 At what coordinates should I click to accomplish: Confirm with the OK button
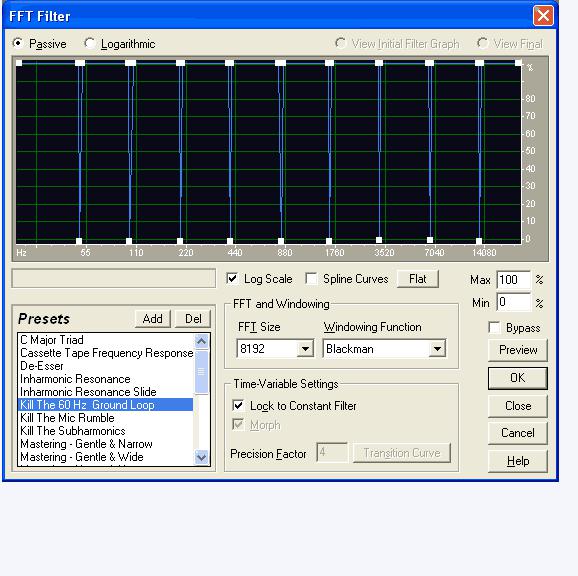[x=518, y=378]
